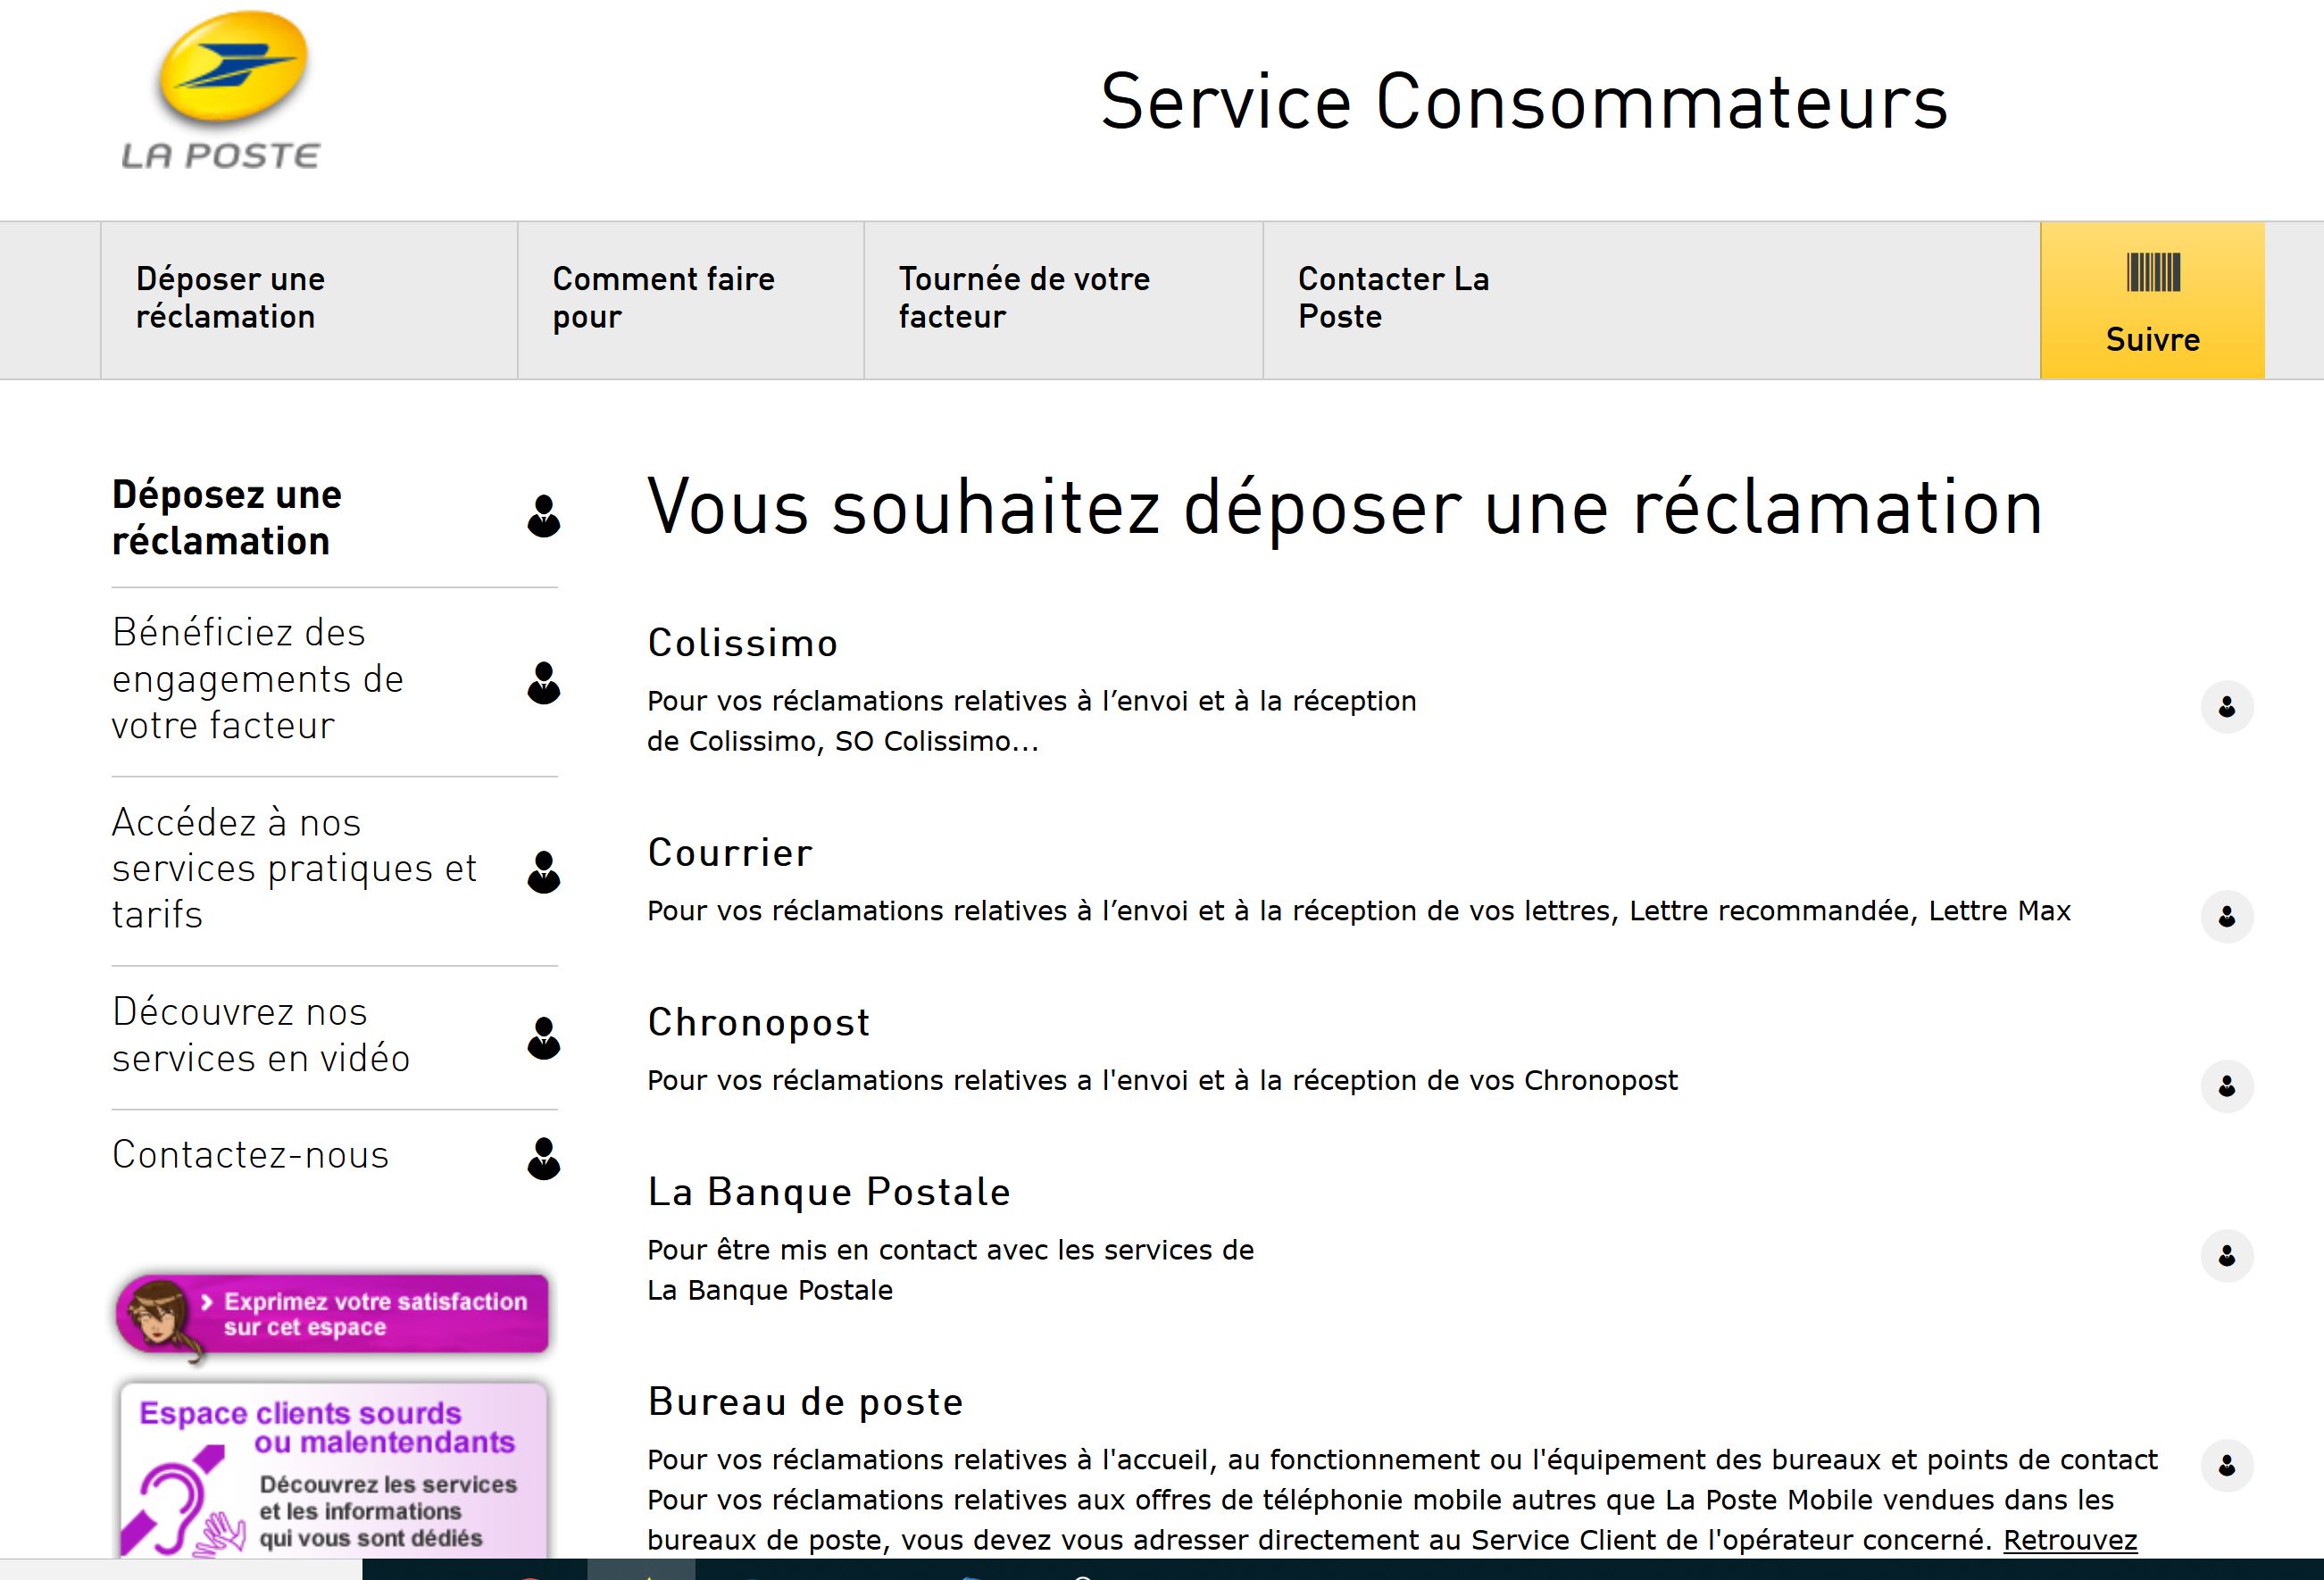This screenshot has height=1580, width=2324.
Task: Open Comment faire pour menu item
Action: (663, 298)
